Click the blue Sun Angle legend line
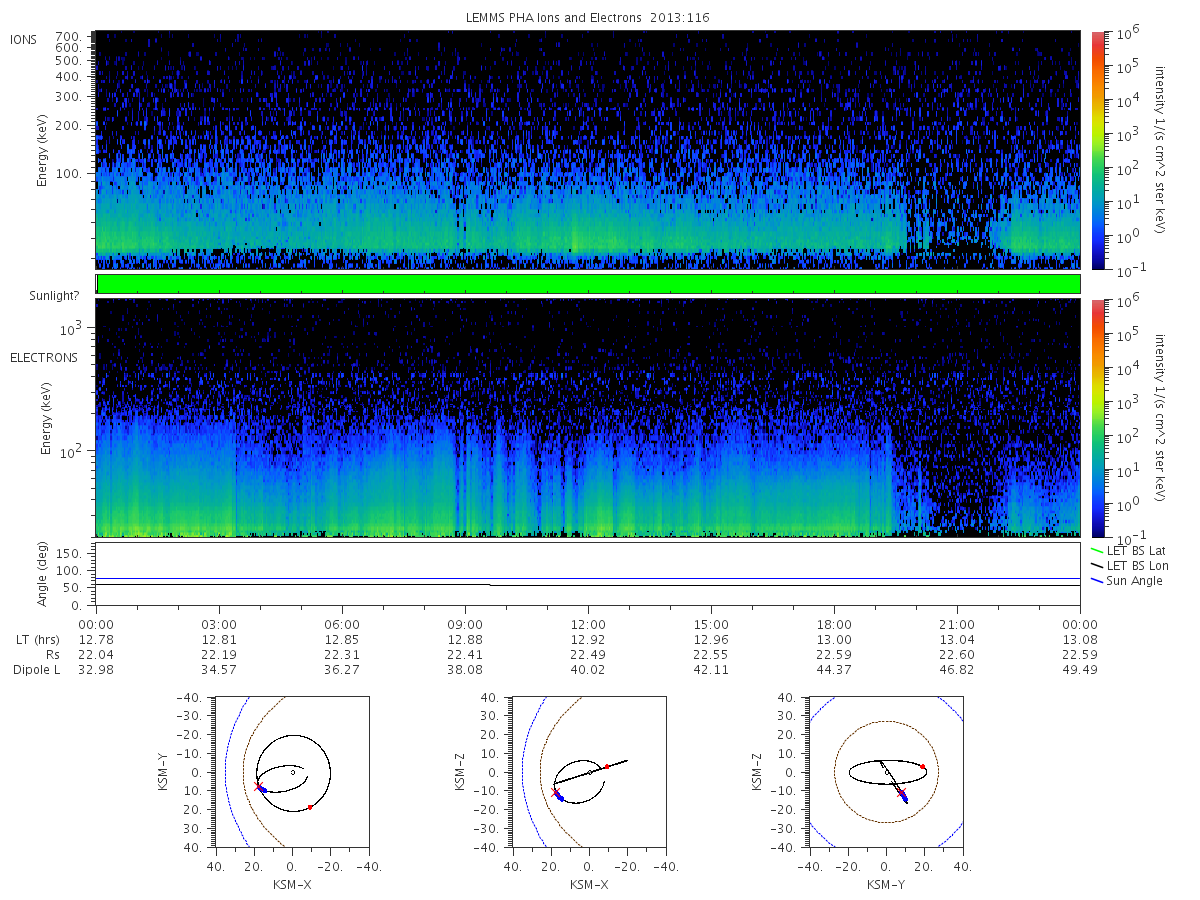Image resolution: width=1200 pixels, height=900 pixels. 1099,581
